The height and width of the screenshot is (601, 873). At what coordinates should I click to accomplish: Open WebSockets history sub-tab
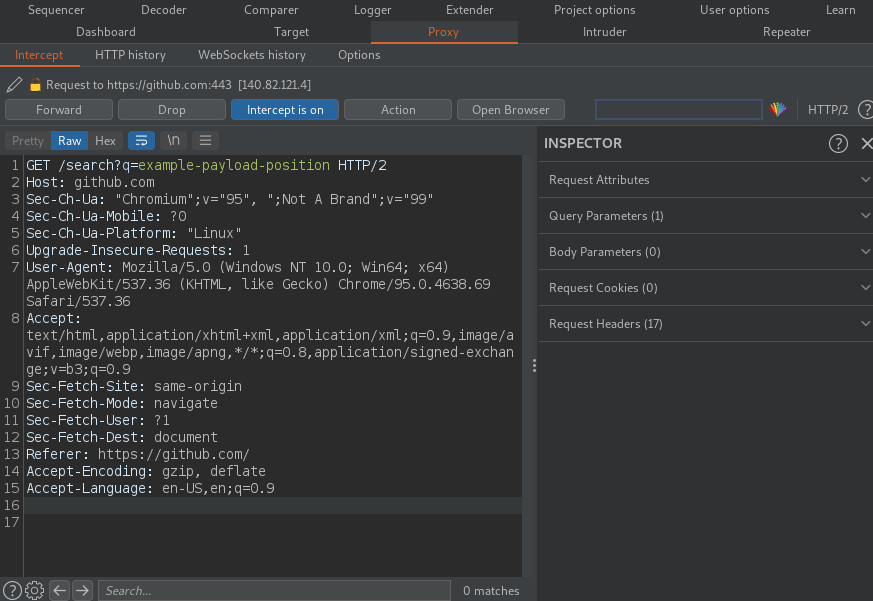252,55
